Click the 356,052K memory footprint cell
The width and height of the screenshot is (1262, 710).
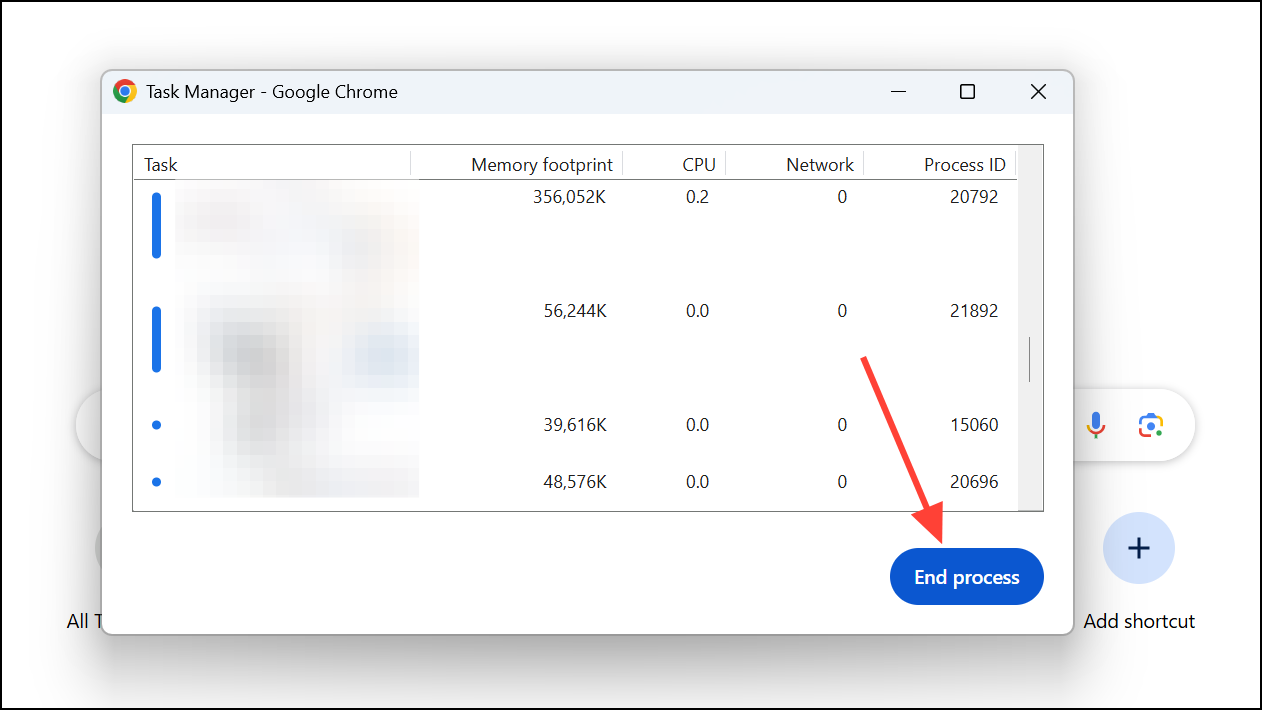point(569,197)
